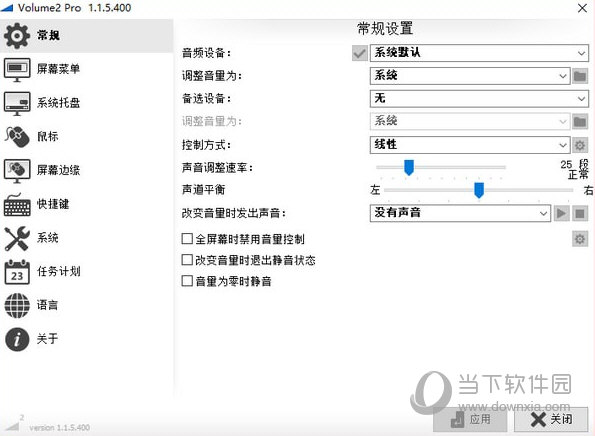Play the volume change sound preview
This screenshot has width=595, height=436.
pos(561,213)
